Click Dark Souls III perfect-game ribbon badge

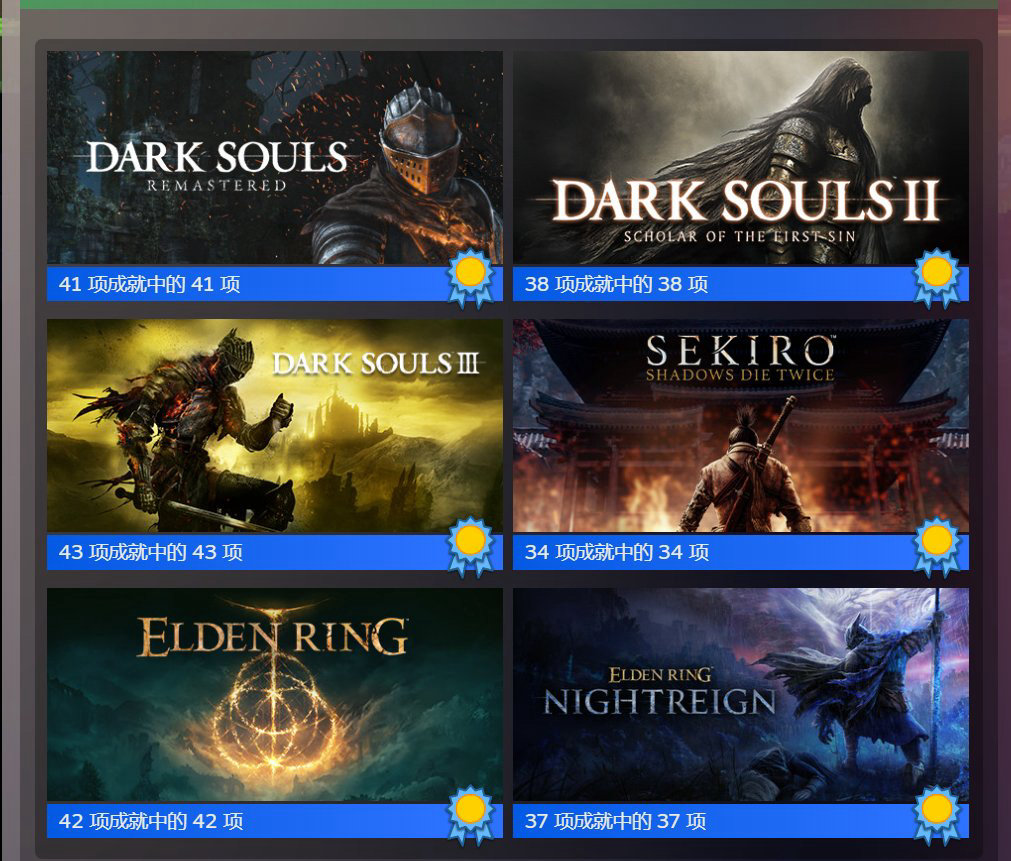471,546
